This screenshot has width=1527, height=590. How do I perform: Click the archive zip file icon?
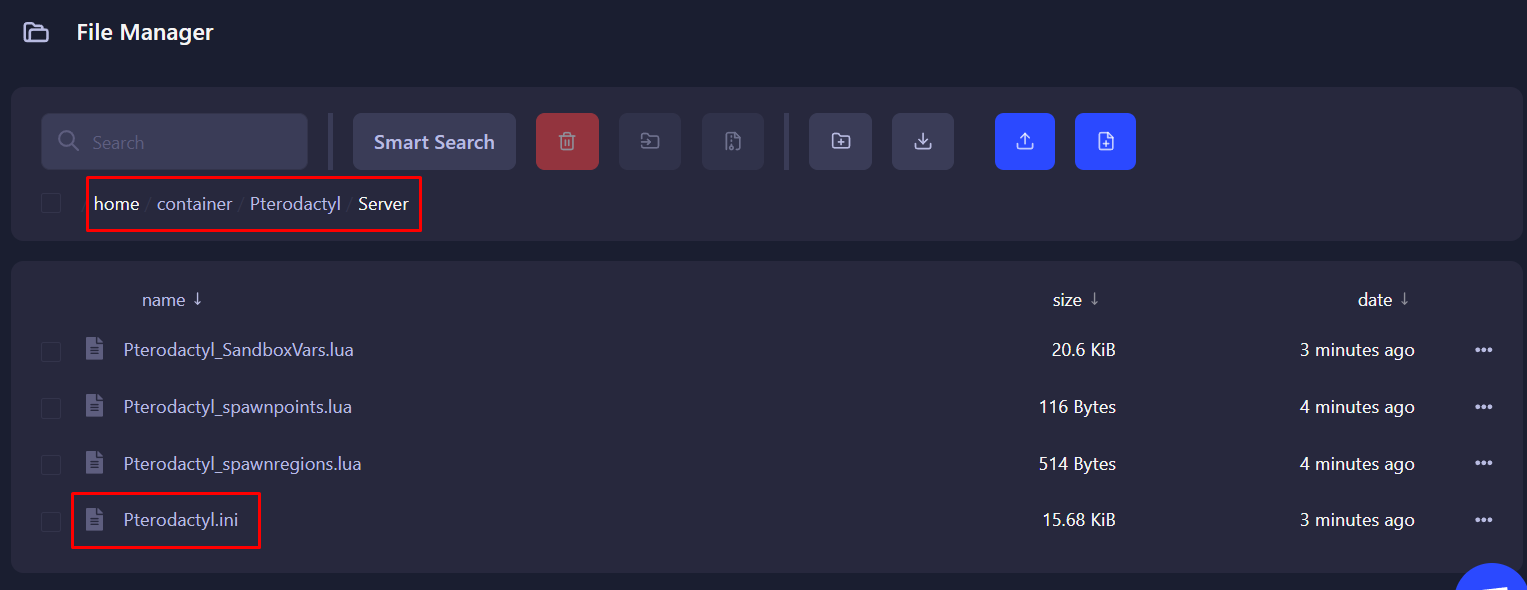[732, 142]
